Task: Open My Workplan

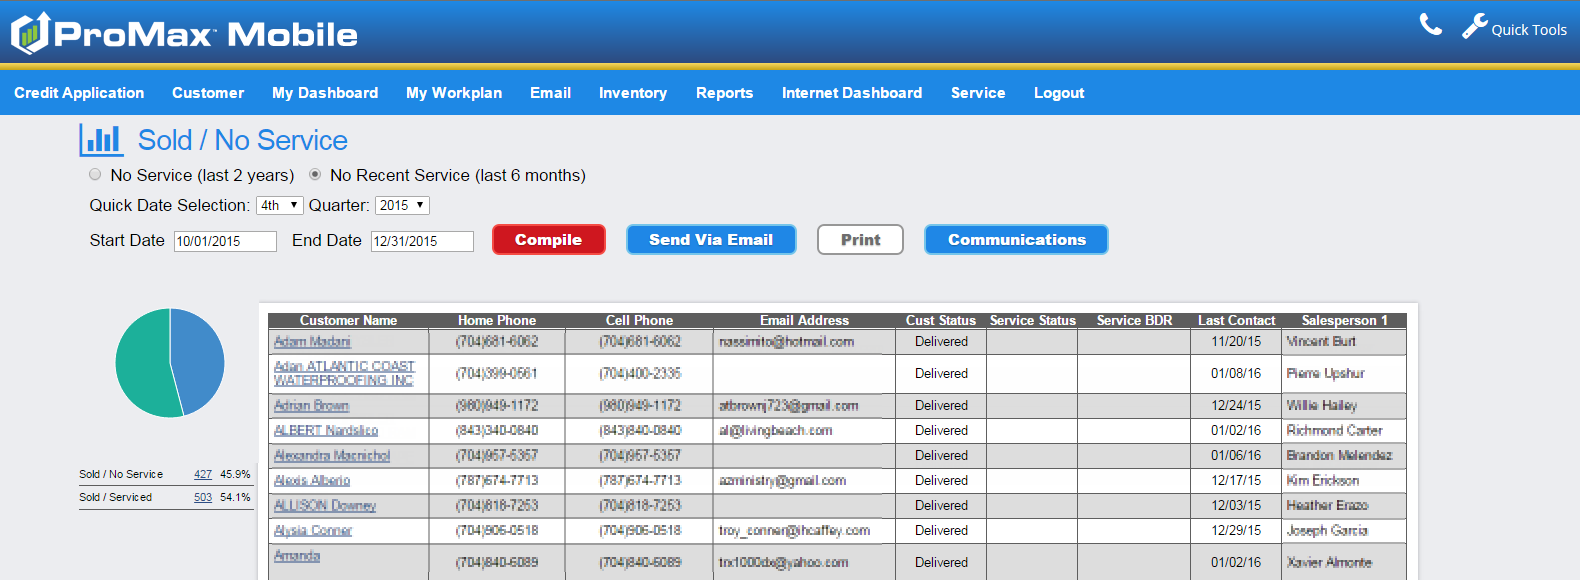Action: click(454, 93)
